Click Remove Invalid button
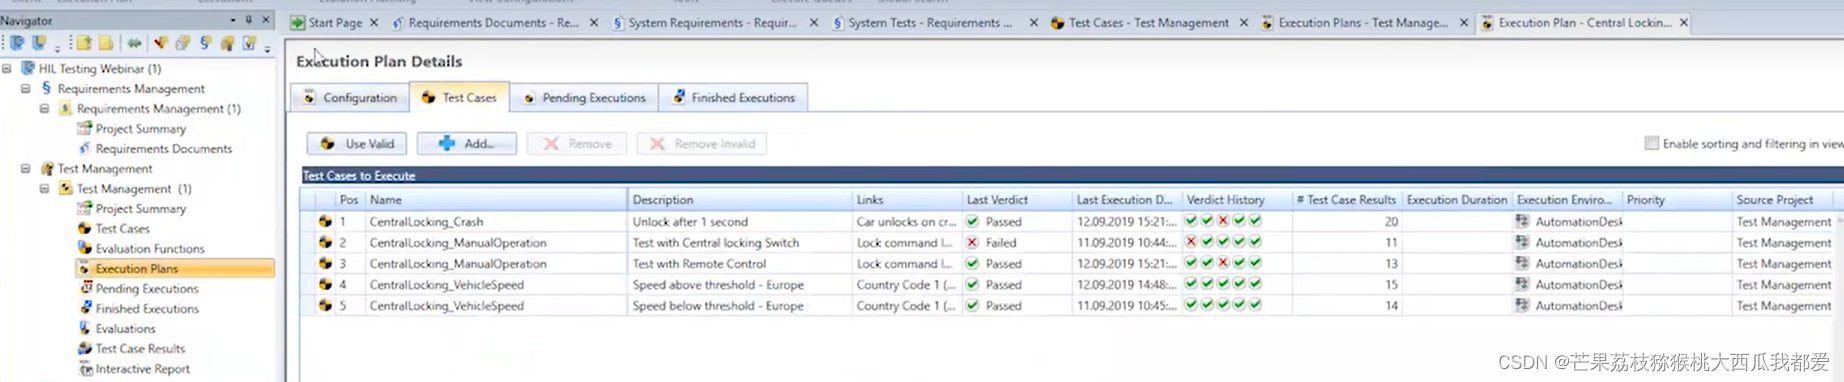Screen dimensions: 1844x382 coord(702,144)
